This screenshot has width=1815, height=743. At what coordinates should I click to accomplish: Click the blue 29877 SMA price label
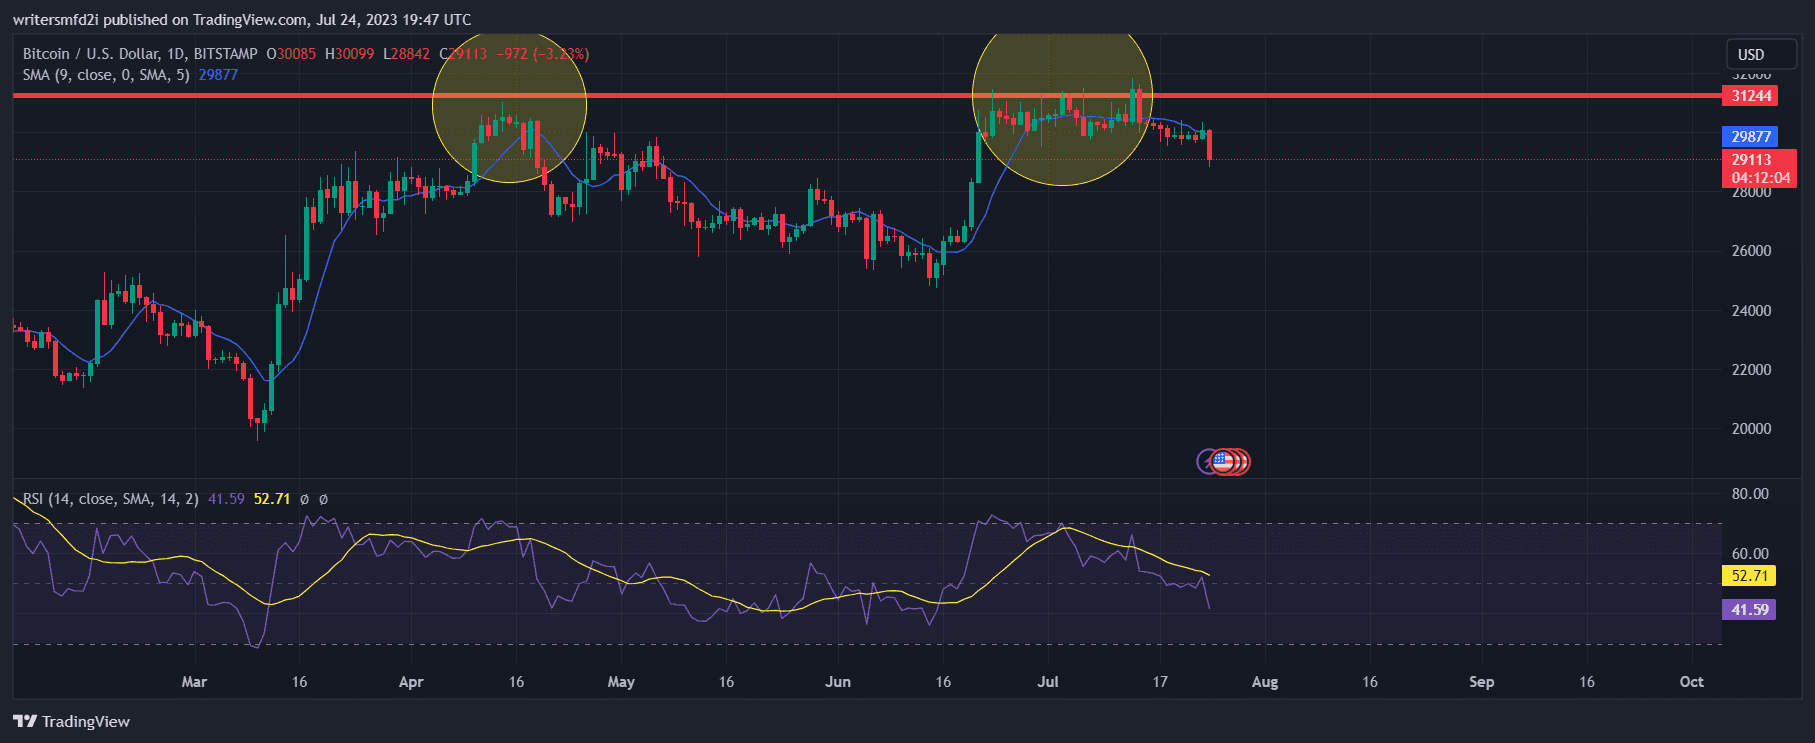click(x=1751, y=137)
